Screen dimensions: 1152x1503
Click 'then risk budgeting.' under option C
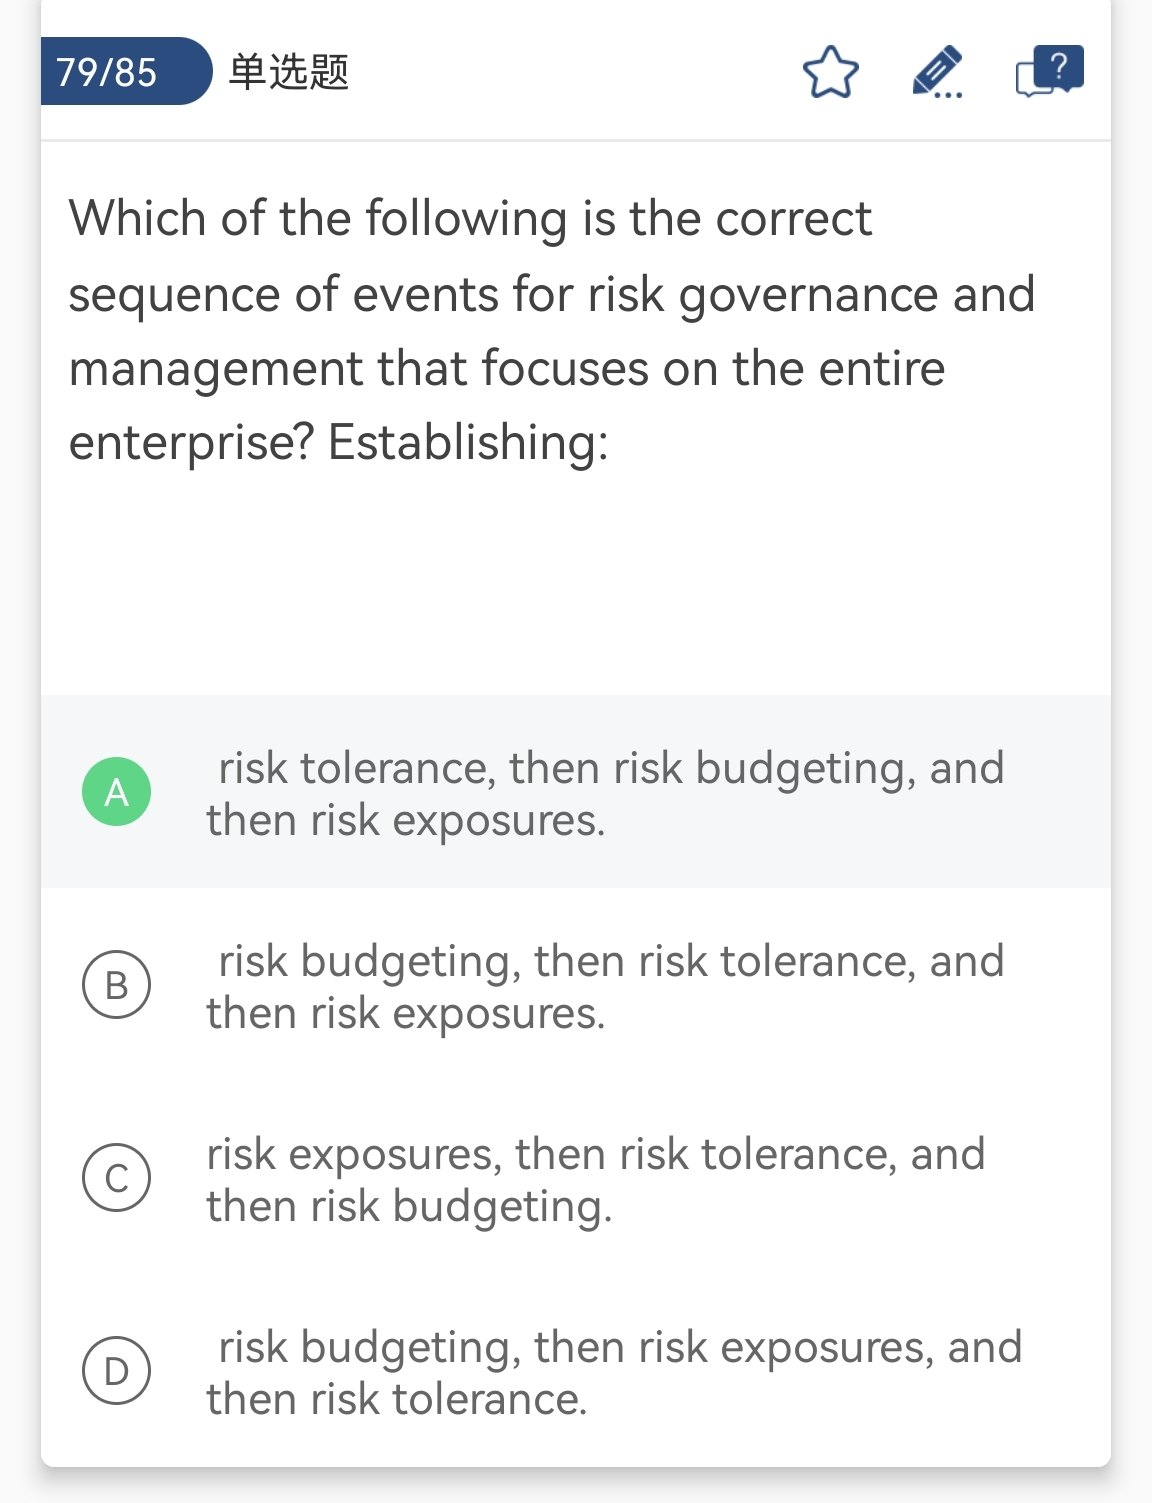pos(409,1207)
